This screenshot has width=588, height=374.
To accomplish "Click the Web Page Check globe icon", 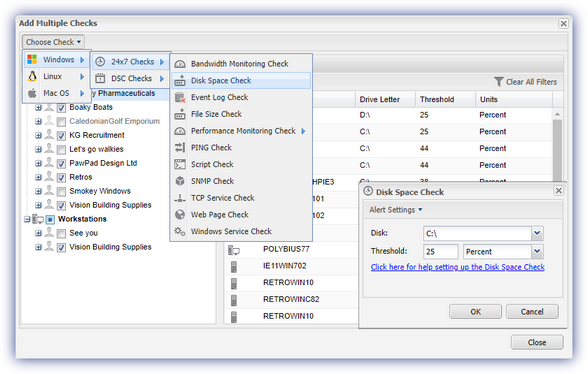I will (x=180, y=215).
